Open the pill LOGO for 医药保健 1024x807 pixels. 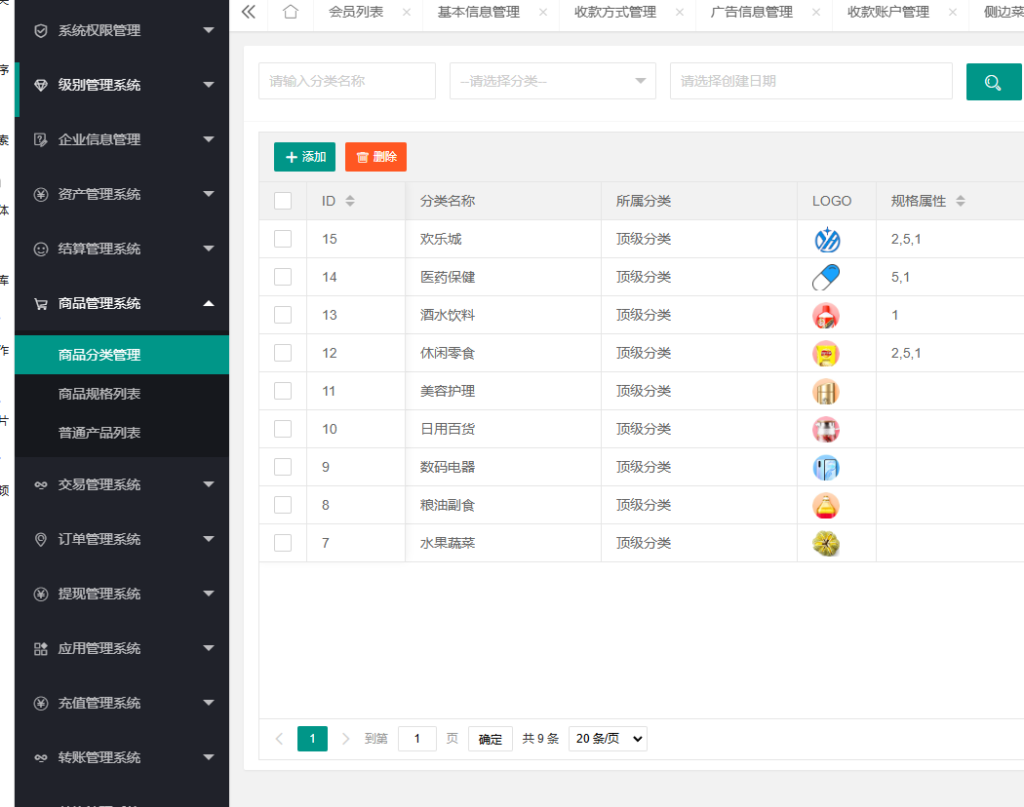click(825, 276)
